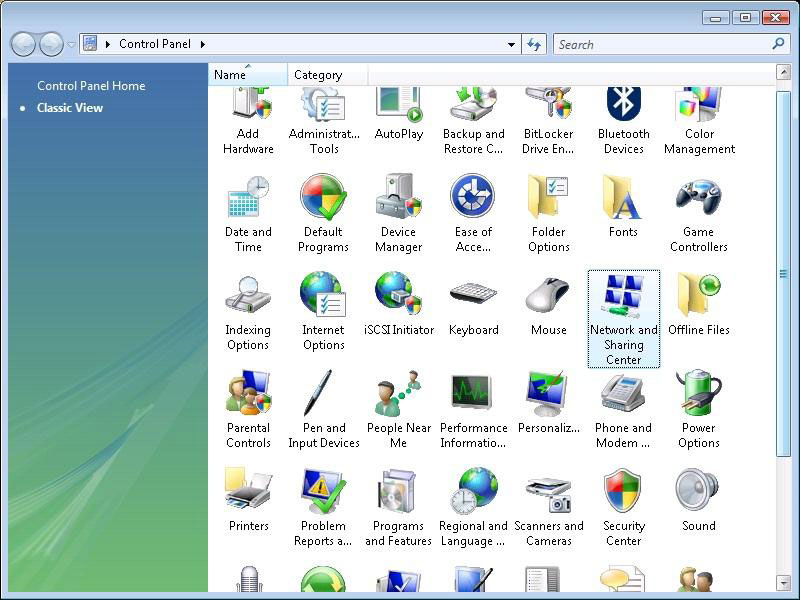Open the Add Hardware applet

pyautogui.click(x=248, y=121)
